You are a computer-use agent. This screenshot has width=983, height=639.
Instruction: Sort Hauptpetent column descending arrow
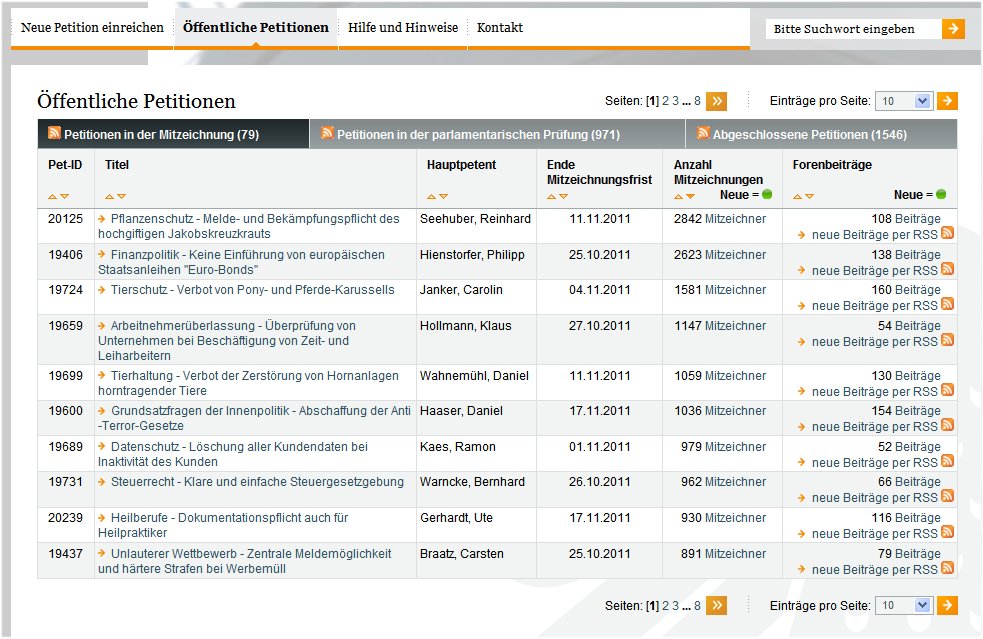pos(443,197)
